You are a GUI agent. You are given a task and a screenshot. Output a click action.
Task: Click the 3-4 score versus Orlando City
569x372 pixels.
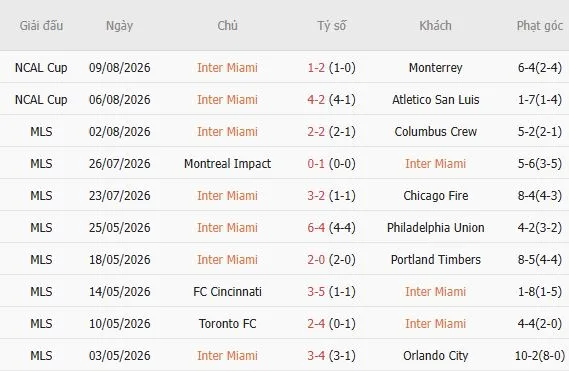point(316,356)
